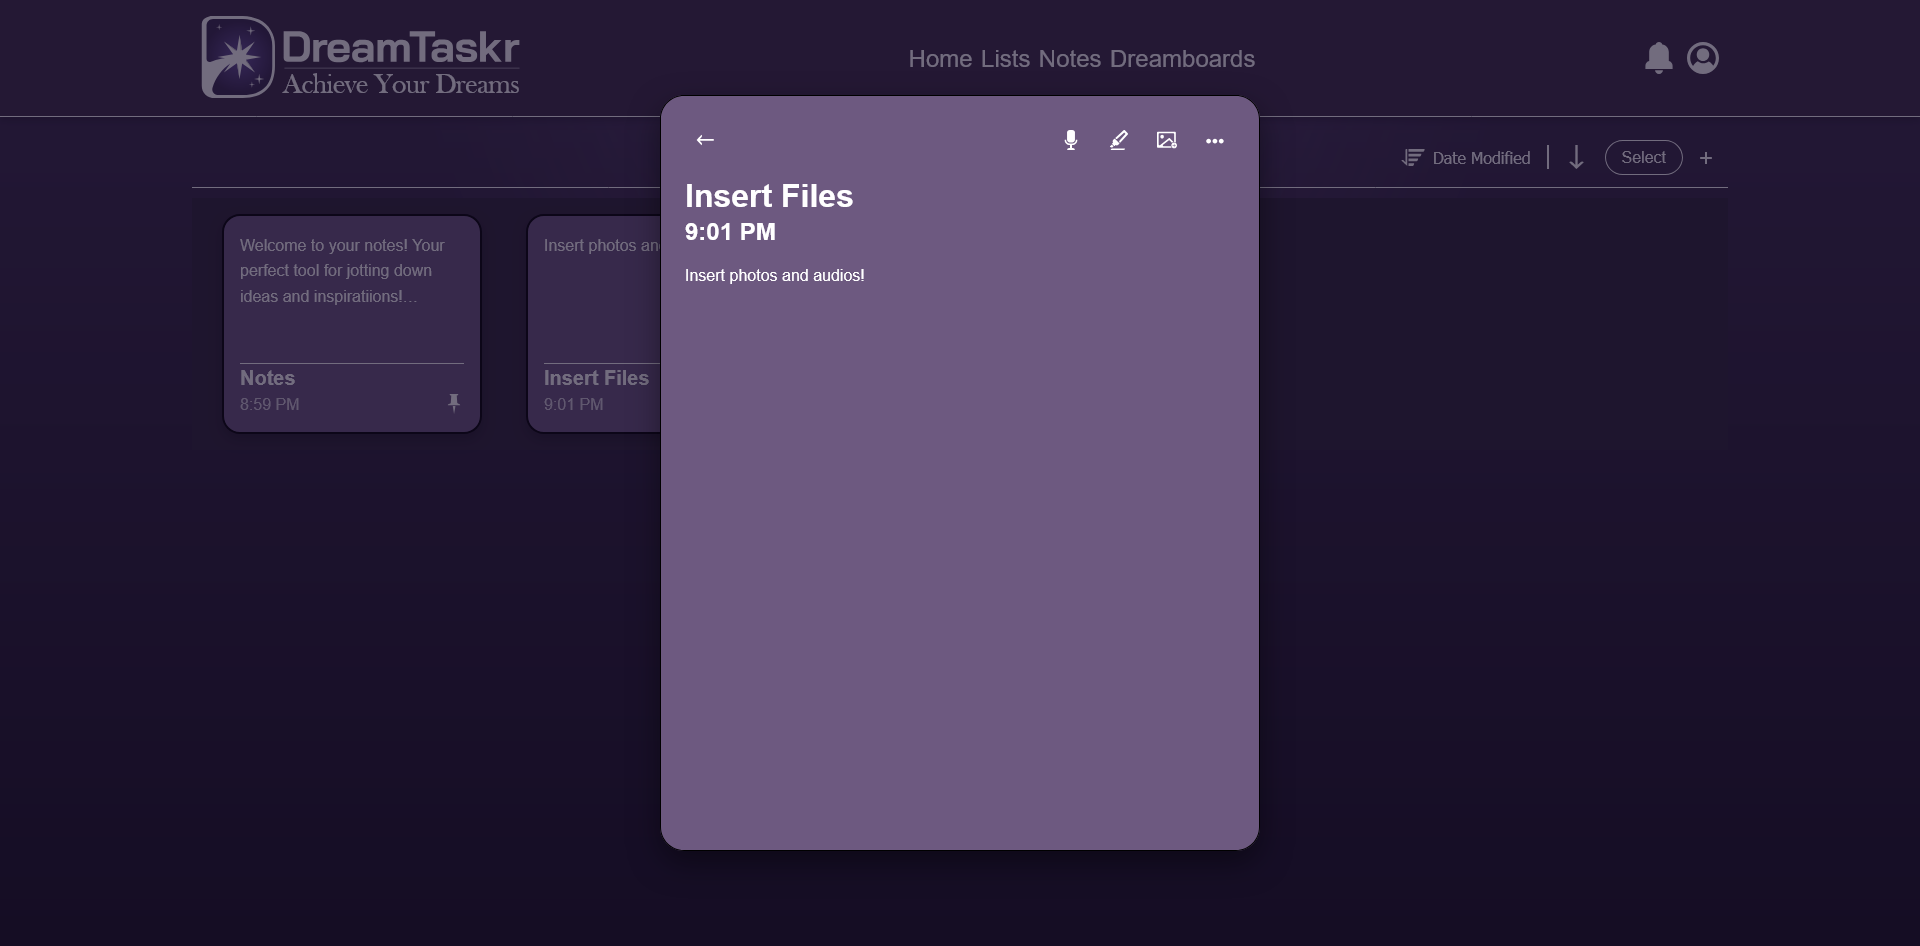
Task: Open the Date Modified sort option
Action: click(x=1481, y=158)
